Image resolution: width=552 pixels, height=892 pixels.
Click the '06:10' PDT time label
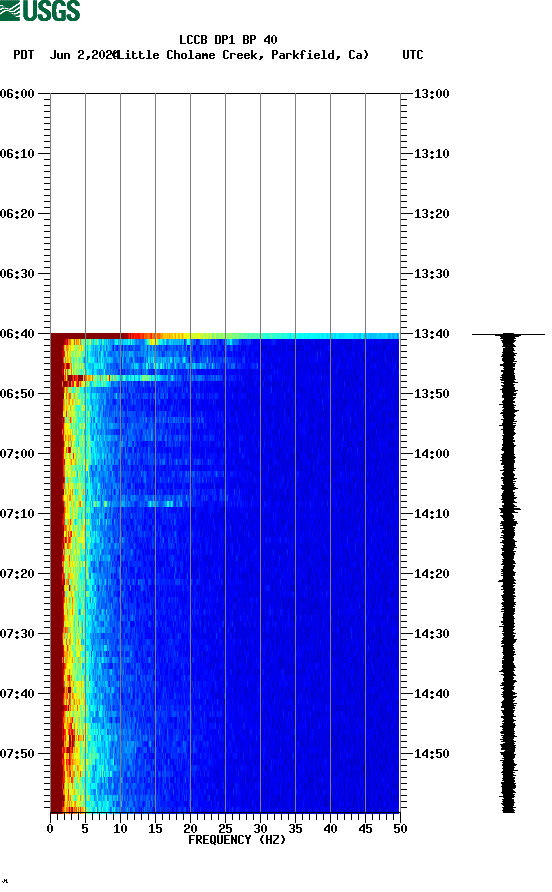[18, 154]
